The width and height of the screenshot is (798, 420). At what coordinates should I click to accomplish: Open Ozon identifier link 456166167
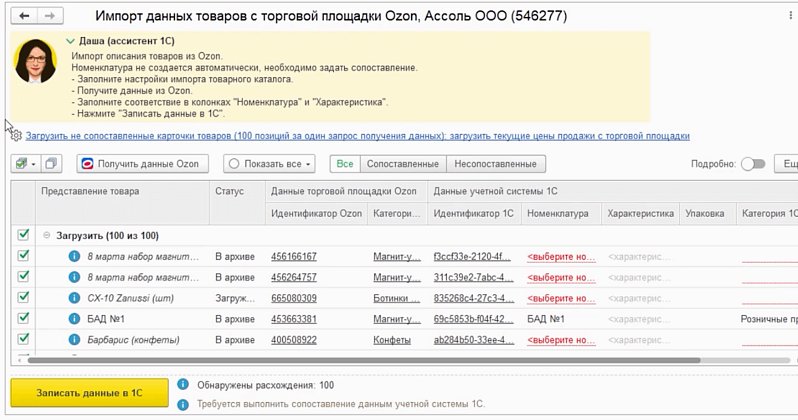[294, 257]
